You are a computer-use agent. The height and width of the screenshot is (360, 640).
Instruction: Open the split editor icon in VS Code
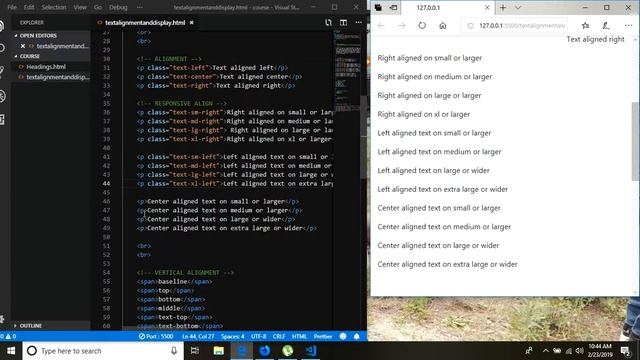pyautogui.click(x=343, y=22)
